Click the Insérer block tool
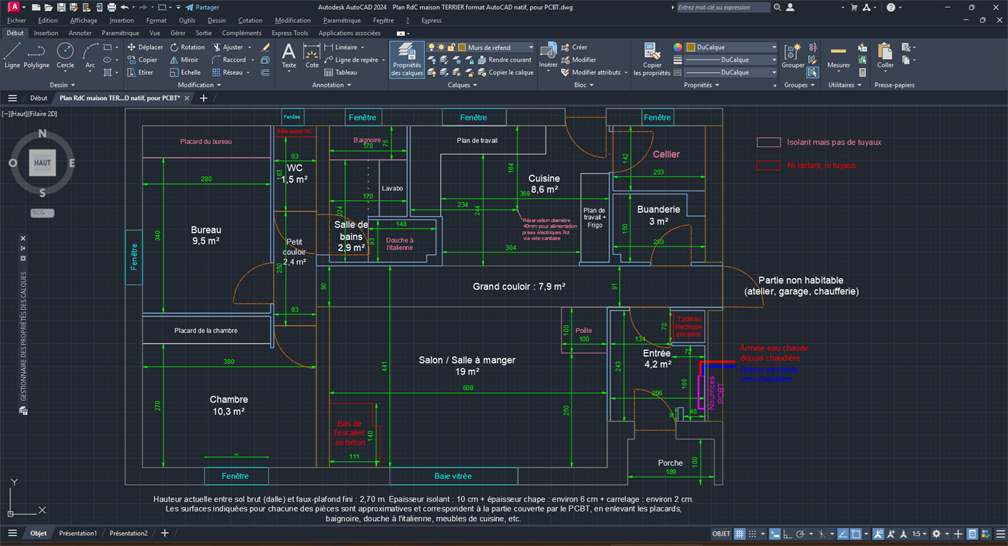 click(548, 57)
